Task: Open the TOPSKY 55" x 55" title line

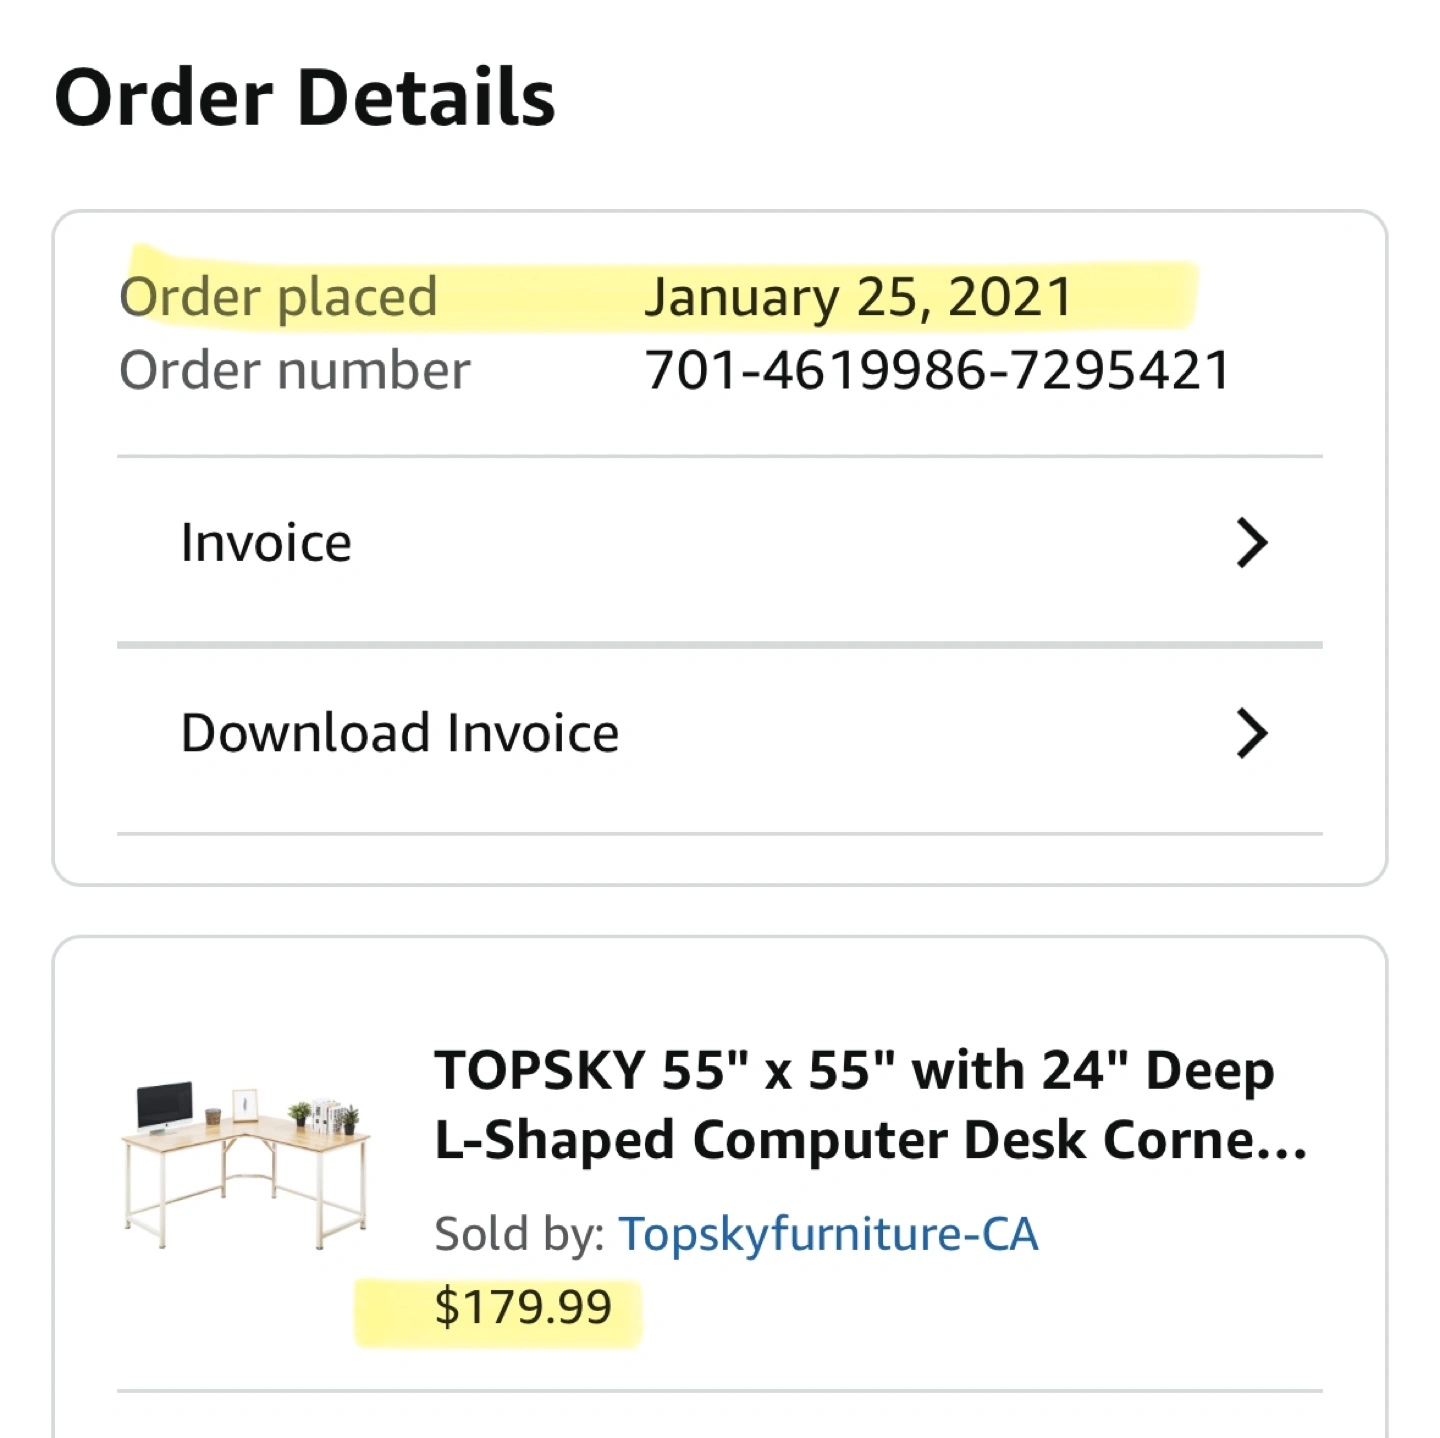Action: coord(854,1071)
